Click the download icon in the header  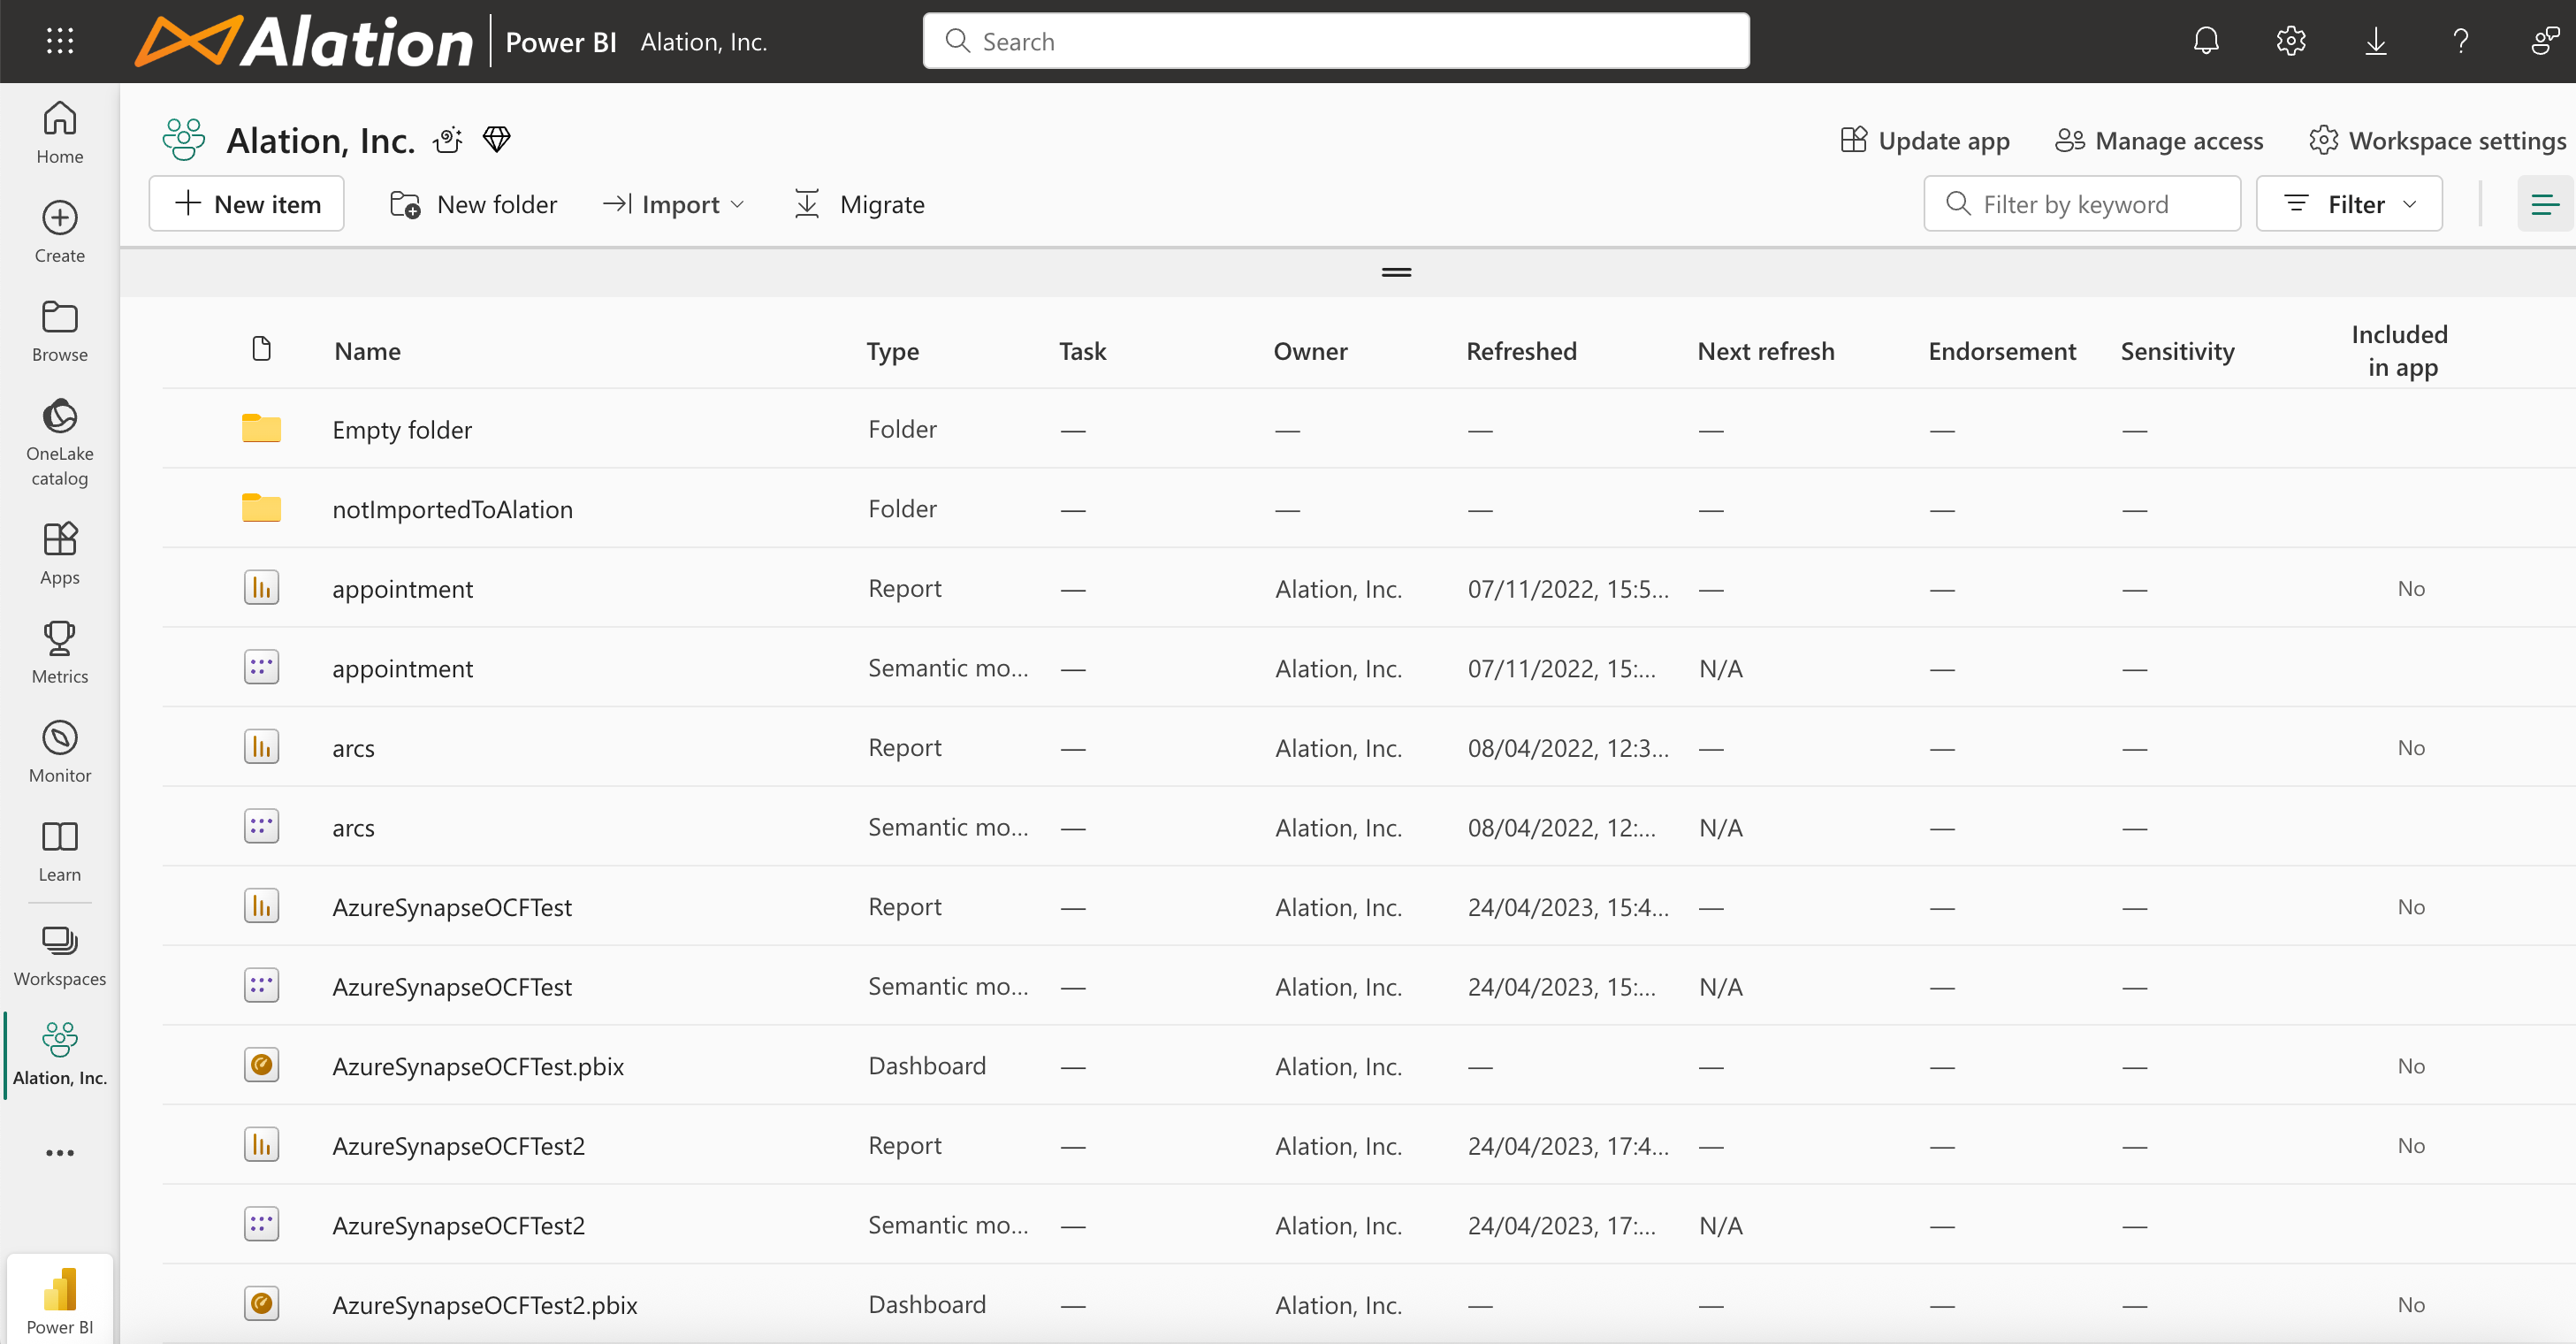(x=2376, y=41)
